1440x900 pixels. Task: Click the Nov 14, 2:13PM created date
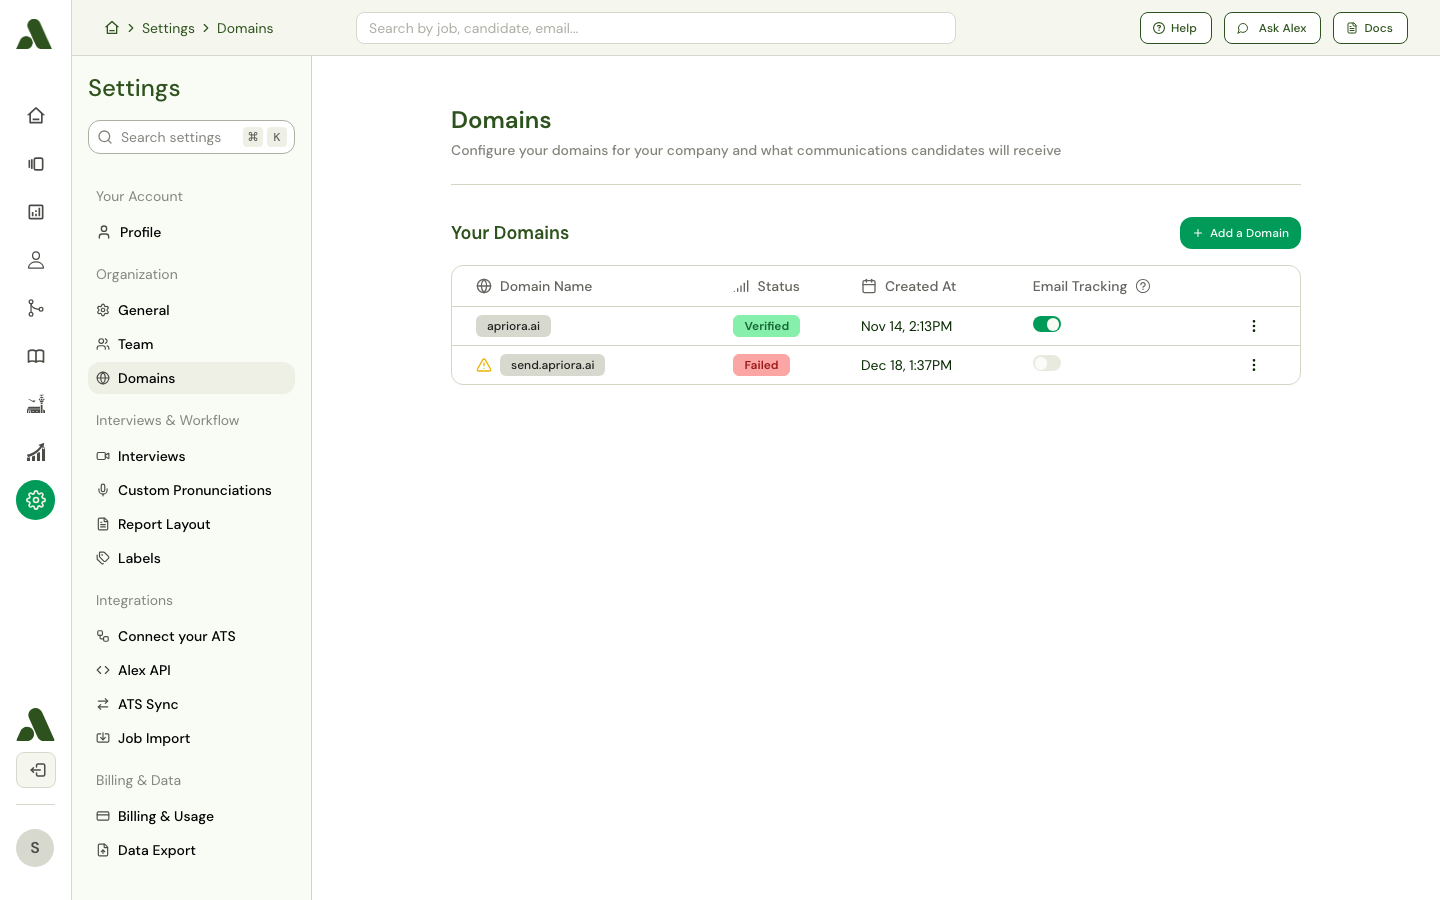[x=906, y=326]
